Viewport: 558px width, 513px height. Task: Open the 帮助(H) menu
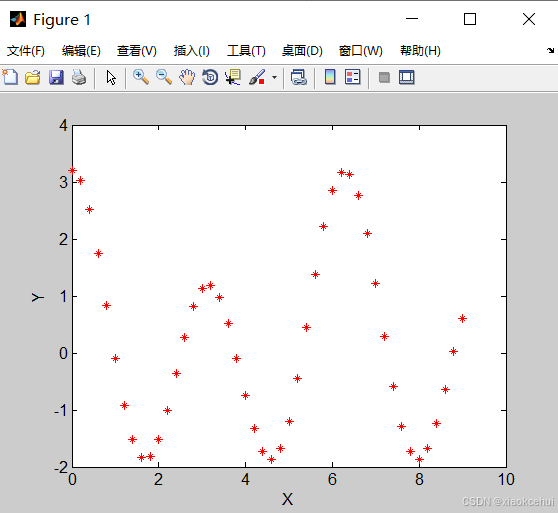tap(420, 51)
